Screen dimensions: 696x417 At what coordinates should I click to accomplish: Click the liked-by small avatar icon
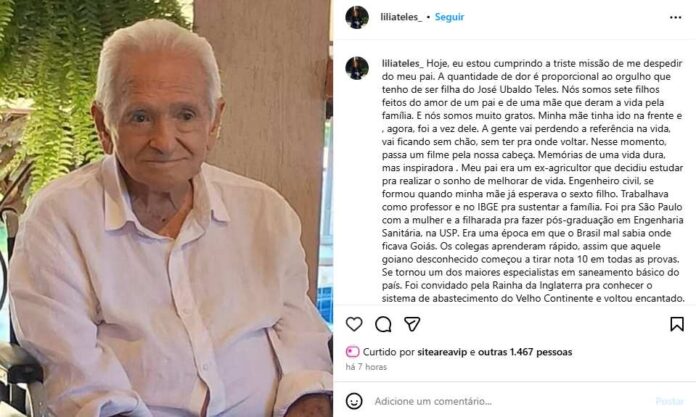pos(352,352)
